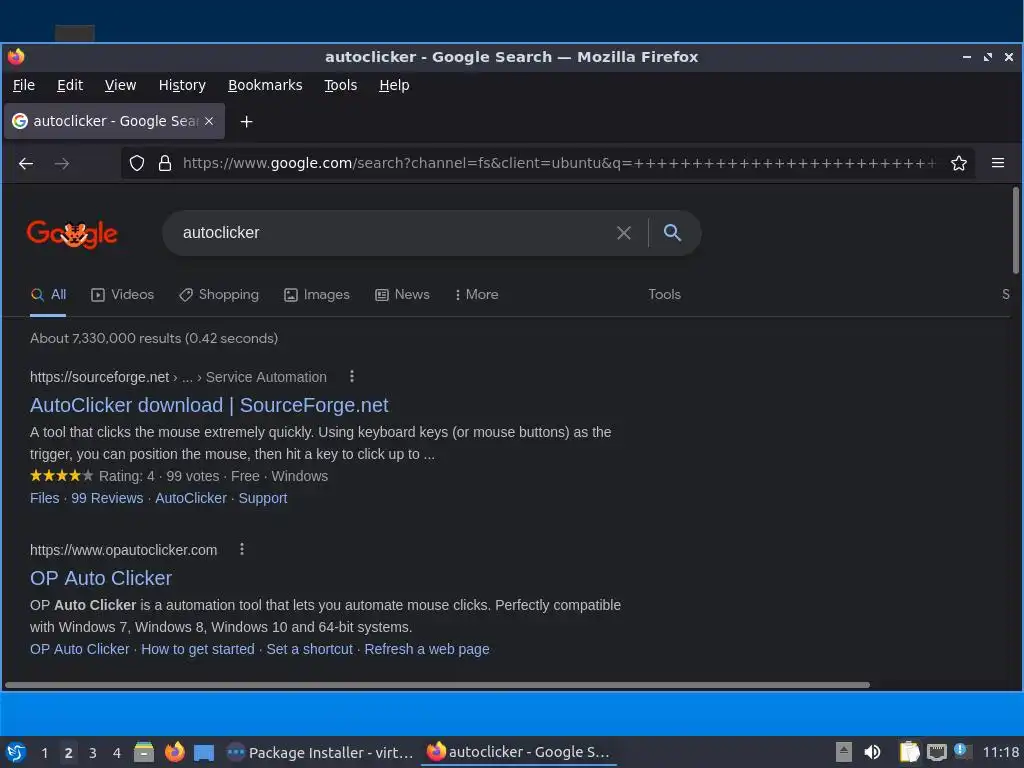Open the 99 Reviews sitelink
1024x768 pixels.
pos(107,498)
